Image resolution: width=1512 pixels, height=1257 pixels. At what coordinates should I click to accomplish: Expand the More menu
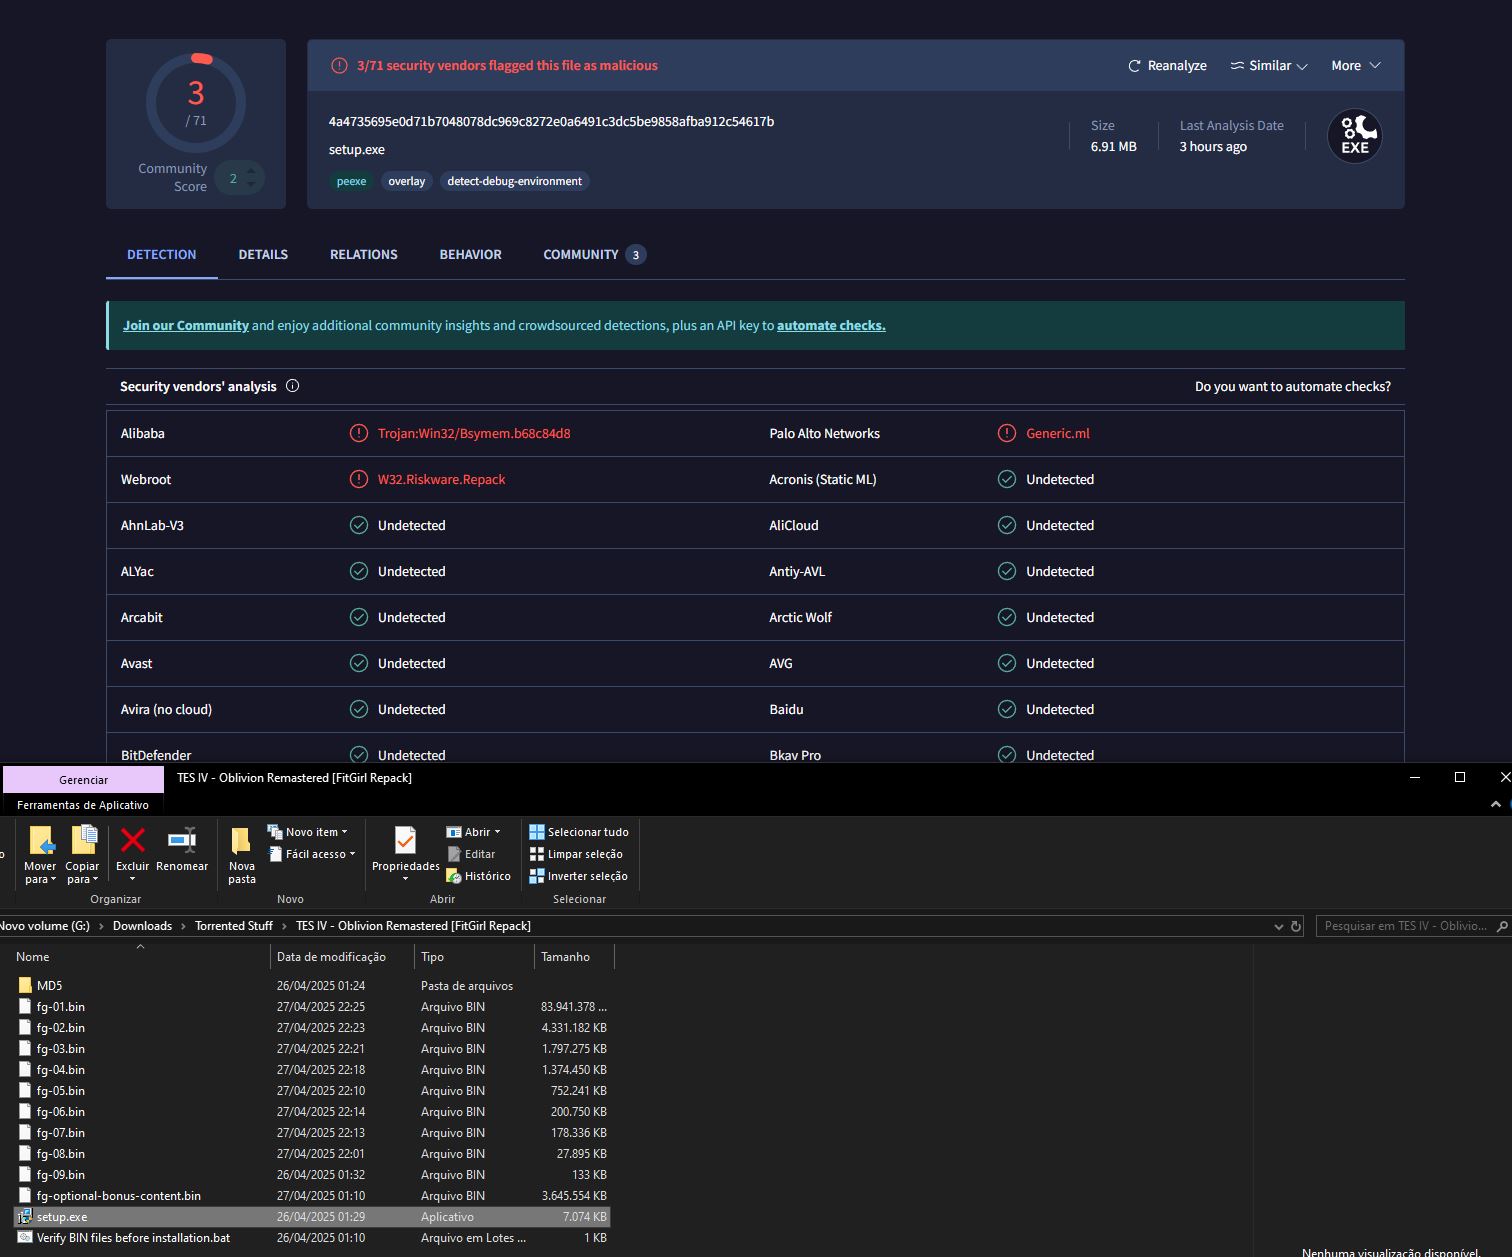pos(1356,66)
